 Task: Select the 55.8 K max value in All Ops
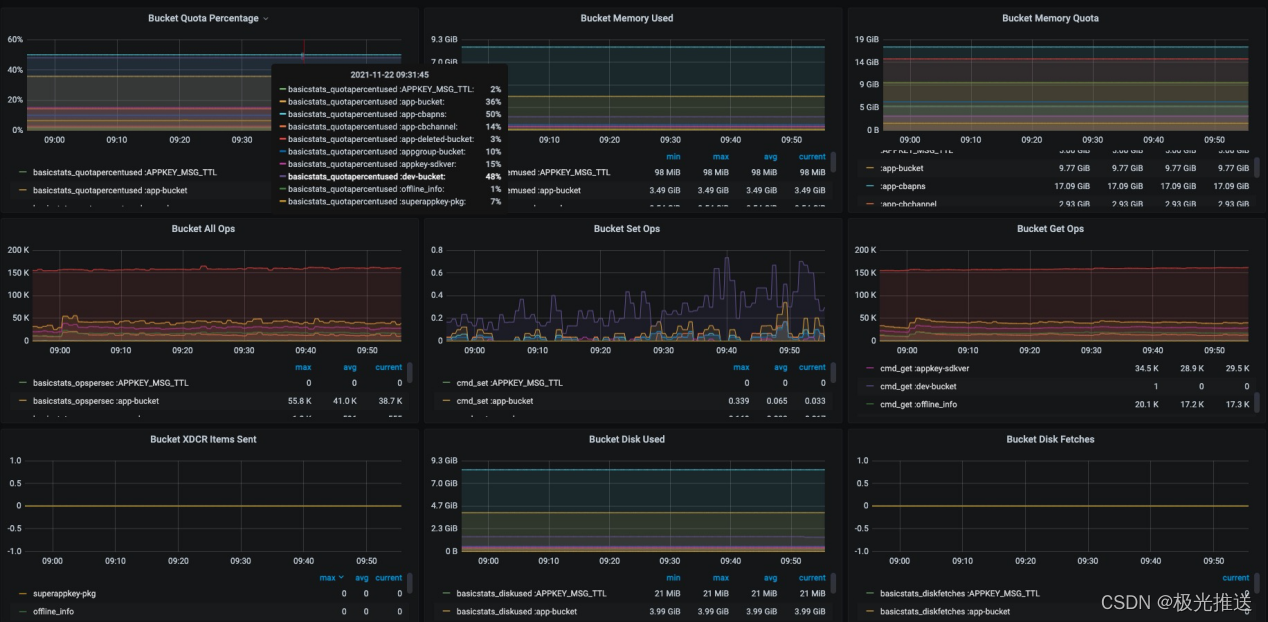pyautogui.click(x=301, y=401)
